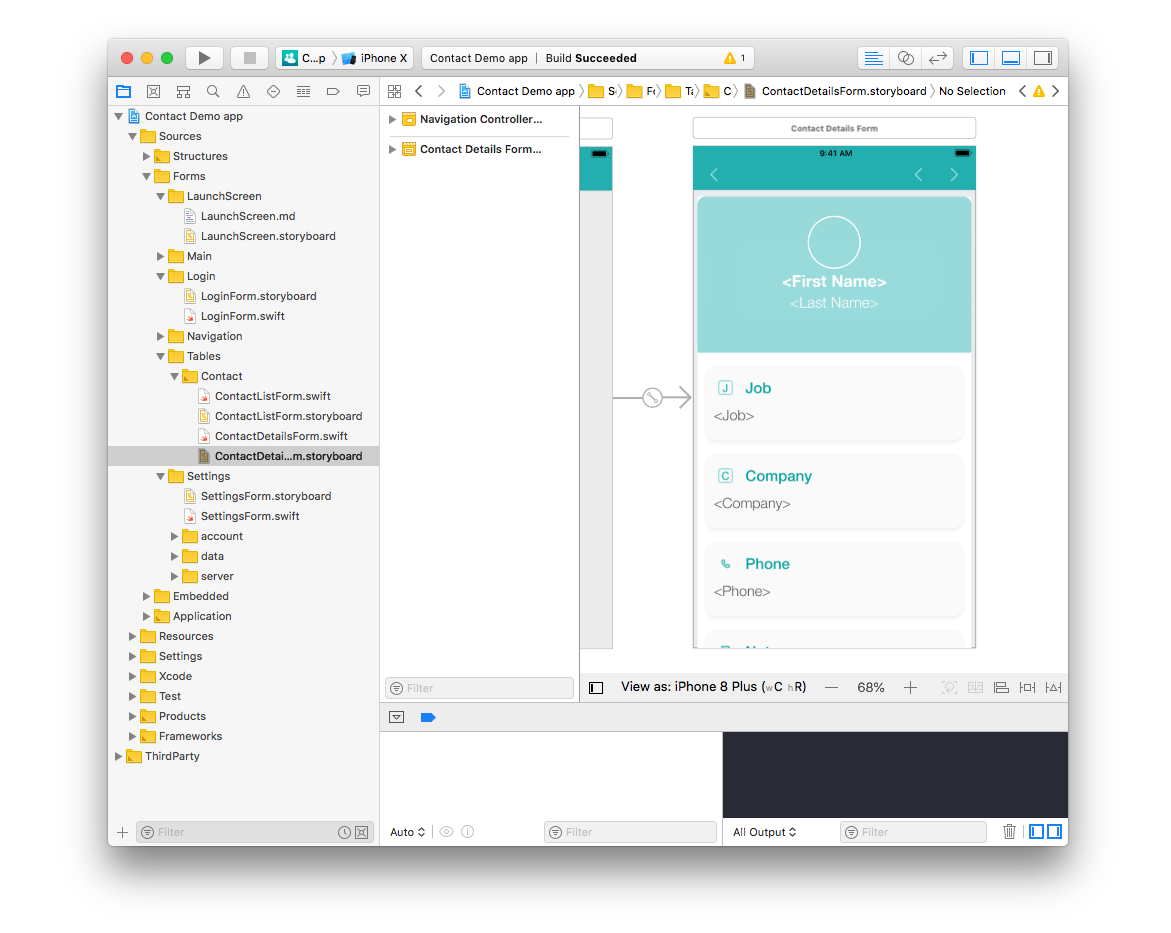The image size is (1171, 933).
Task: Collapse the Sources folder
Action: (x=132, y=136)
